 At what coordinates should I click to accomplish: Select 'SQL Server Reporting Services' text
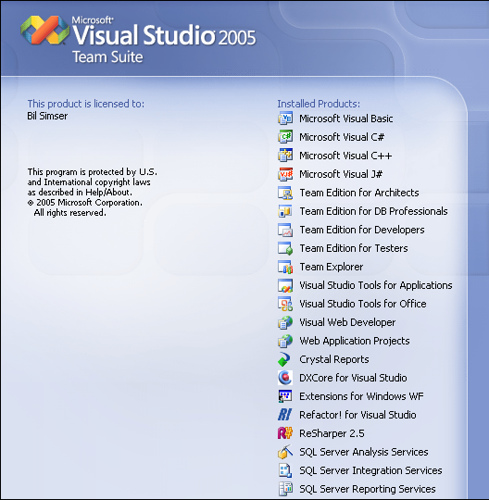tap(367, 489)
